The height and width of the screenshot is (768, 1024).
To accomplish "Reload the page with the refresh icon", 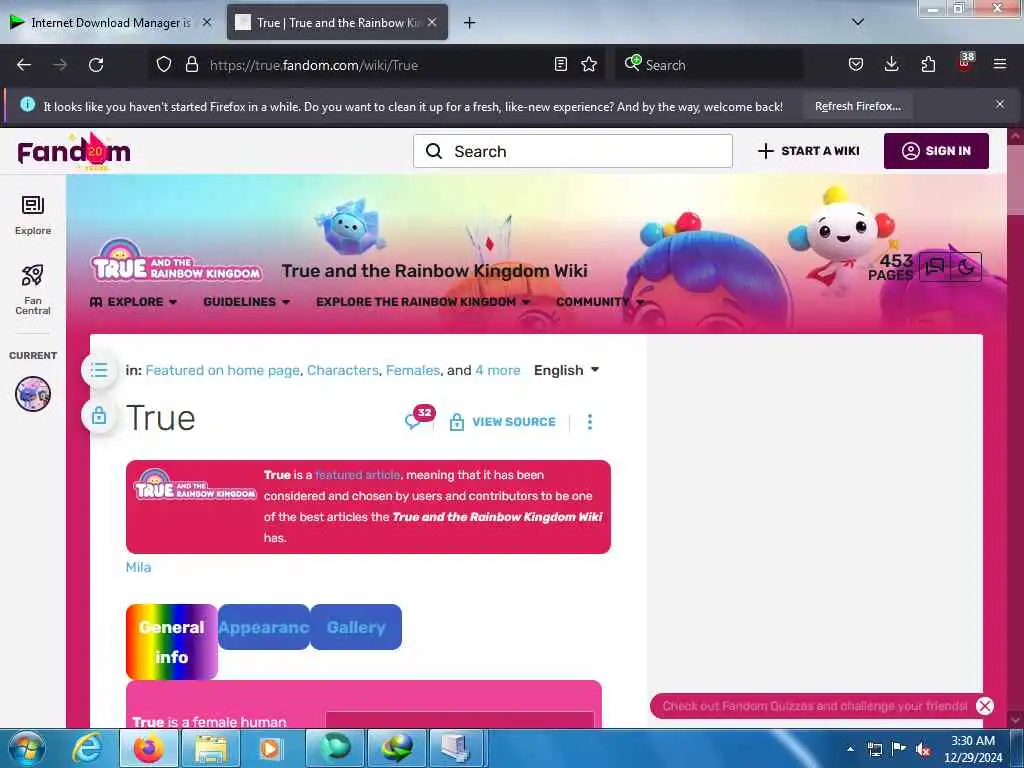I will [x=96, y=65].
